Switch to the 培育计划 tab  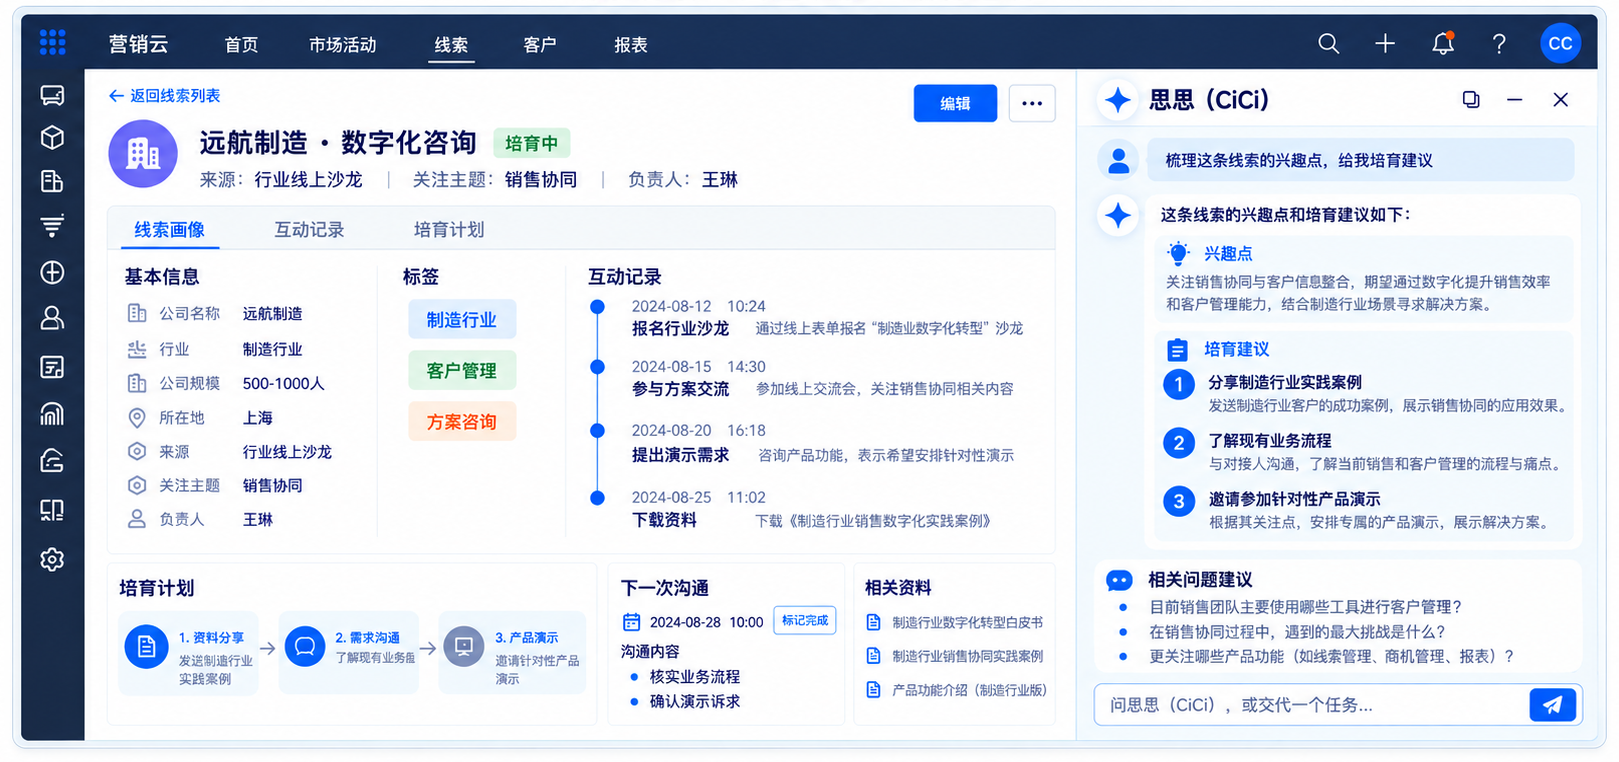pos(449,230)
